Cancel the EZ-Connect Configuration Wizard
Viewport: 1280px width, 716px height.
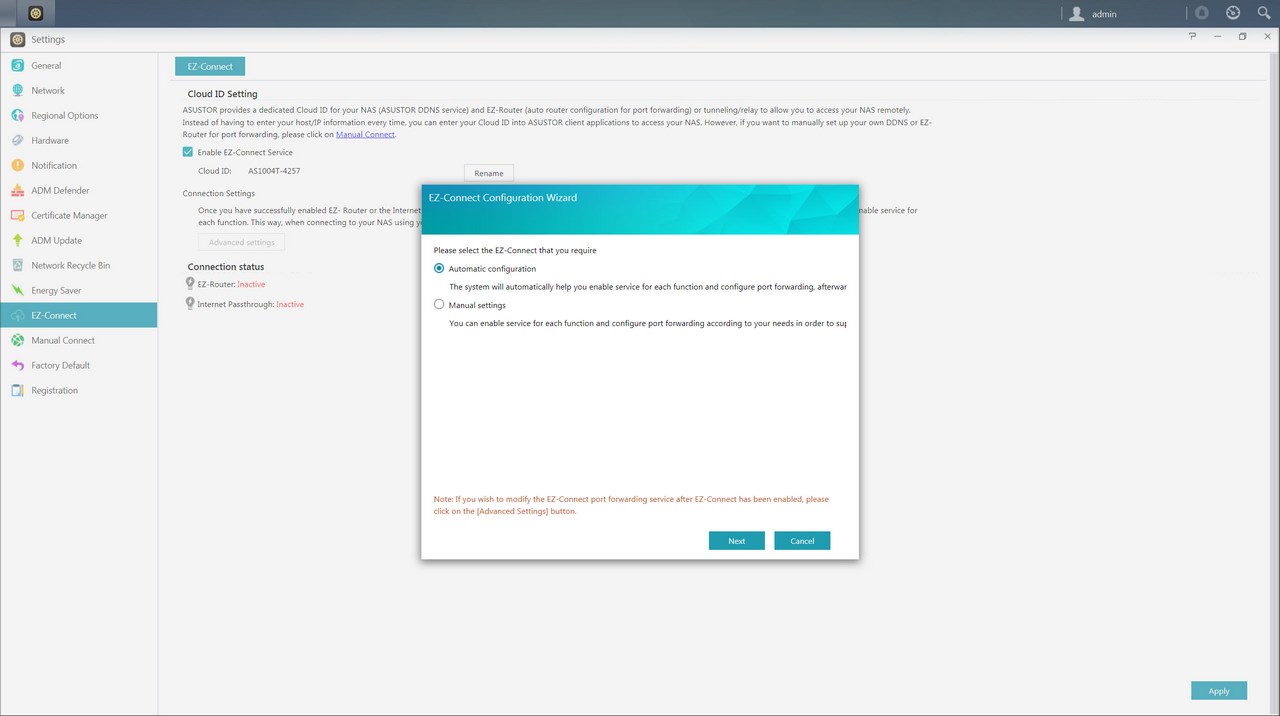pyautogui.click(x=802, y=541)
